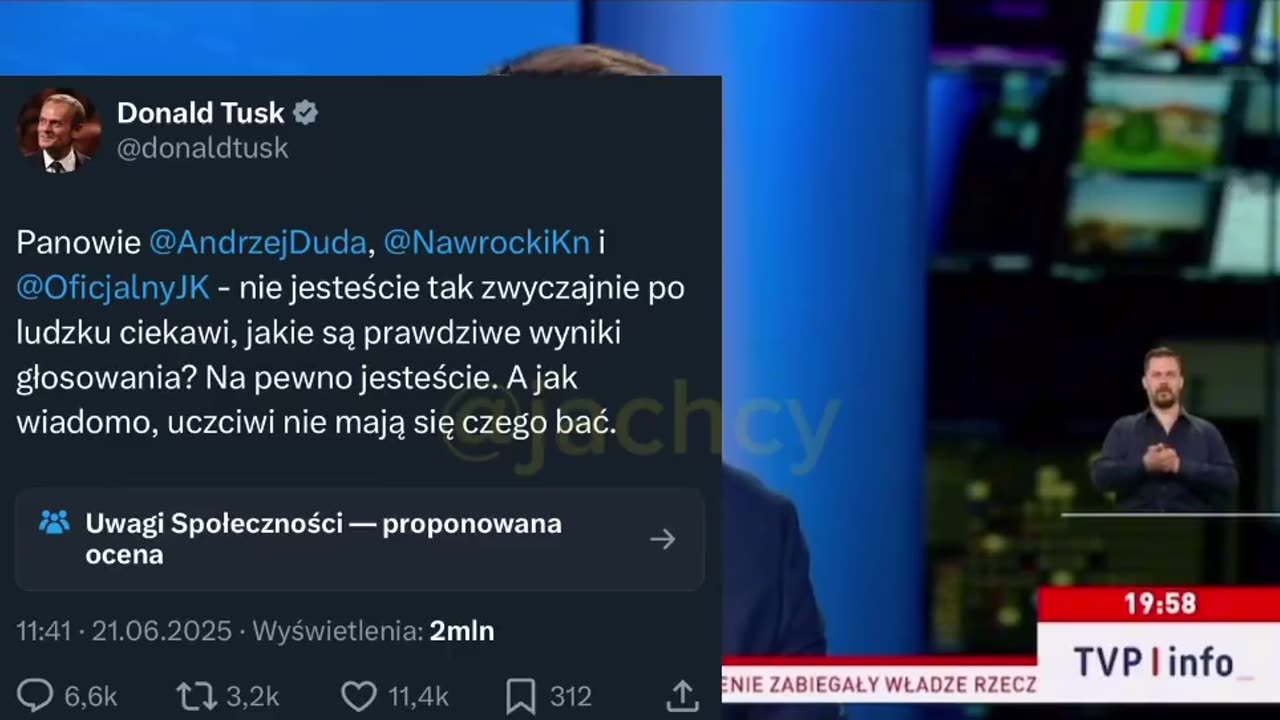Click the verified badge next to name
Screen dimensions: 1280x720
(305, 113)
